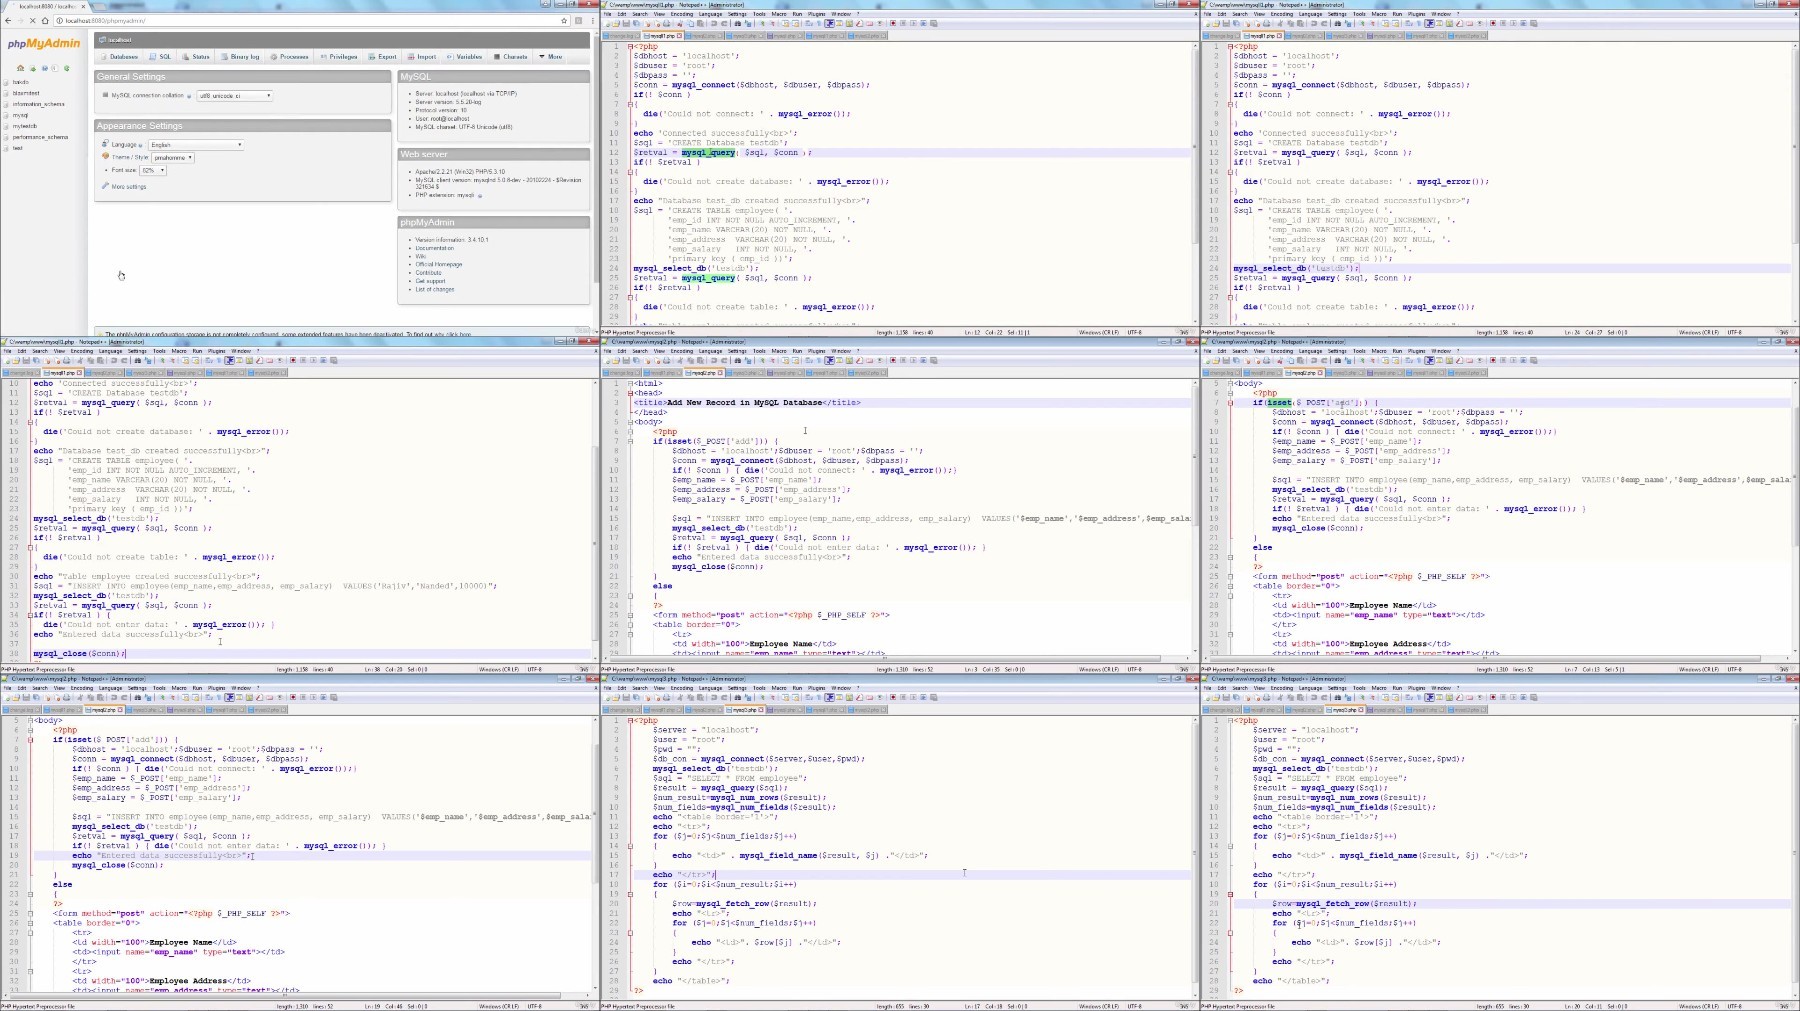Open the Privileges tab in phpMyAdmin
The width and height of the screenshot is (1800, 1011).
(339, 57)
